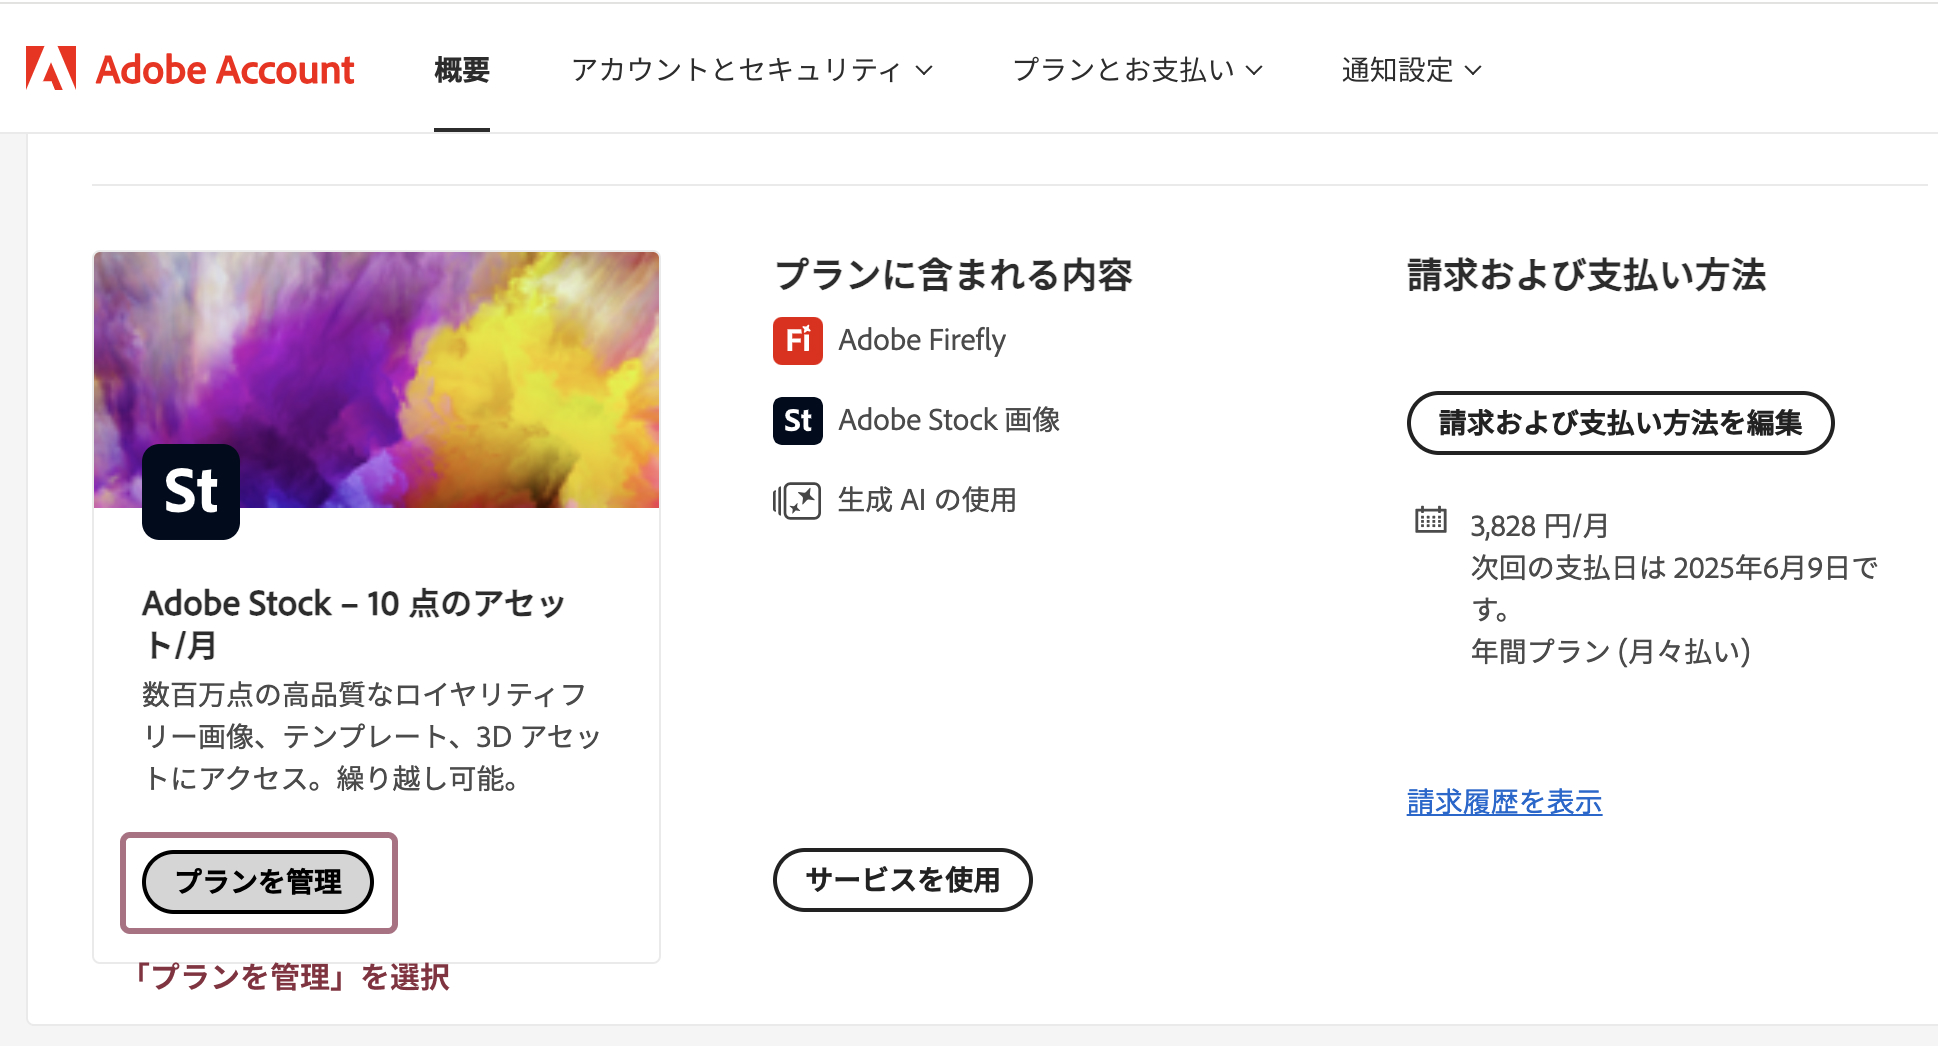Click the colorful Adobe Stock banner image
Viewport: 1938px width, 1046px height.
point(377,380)
